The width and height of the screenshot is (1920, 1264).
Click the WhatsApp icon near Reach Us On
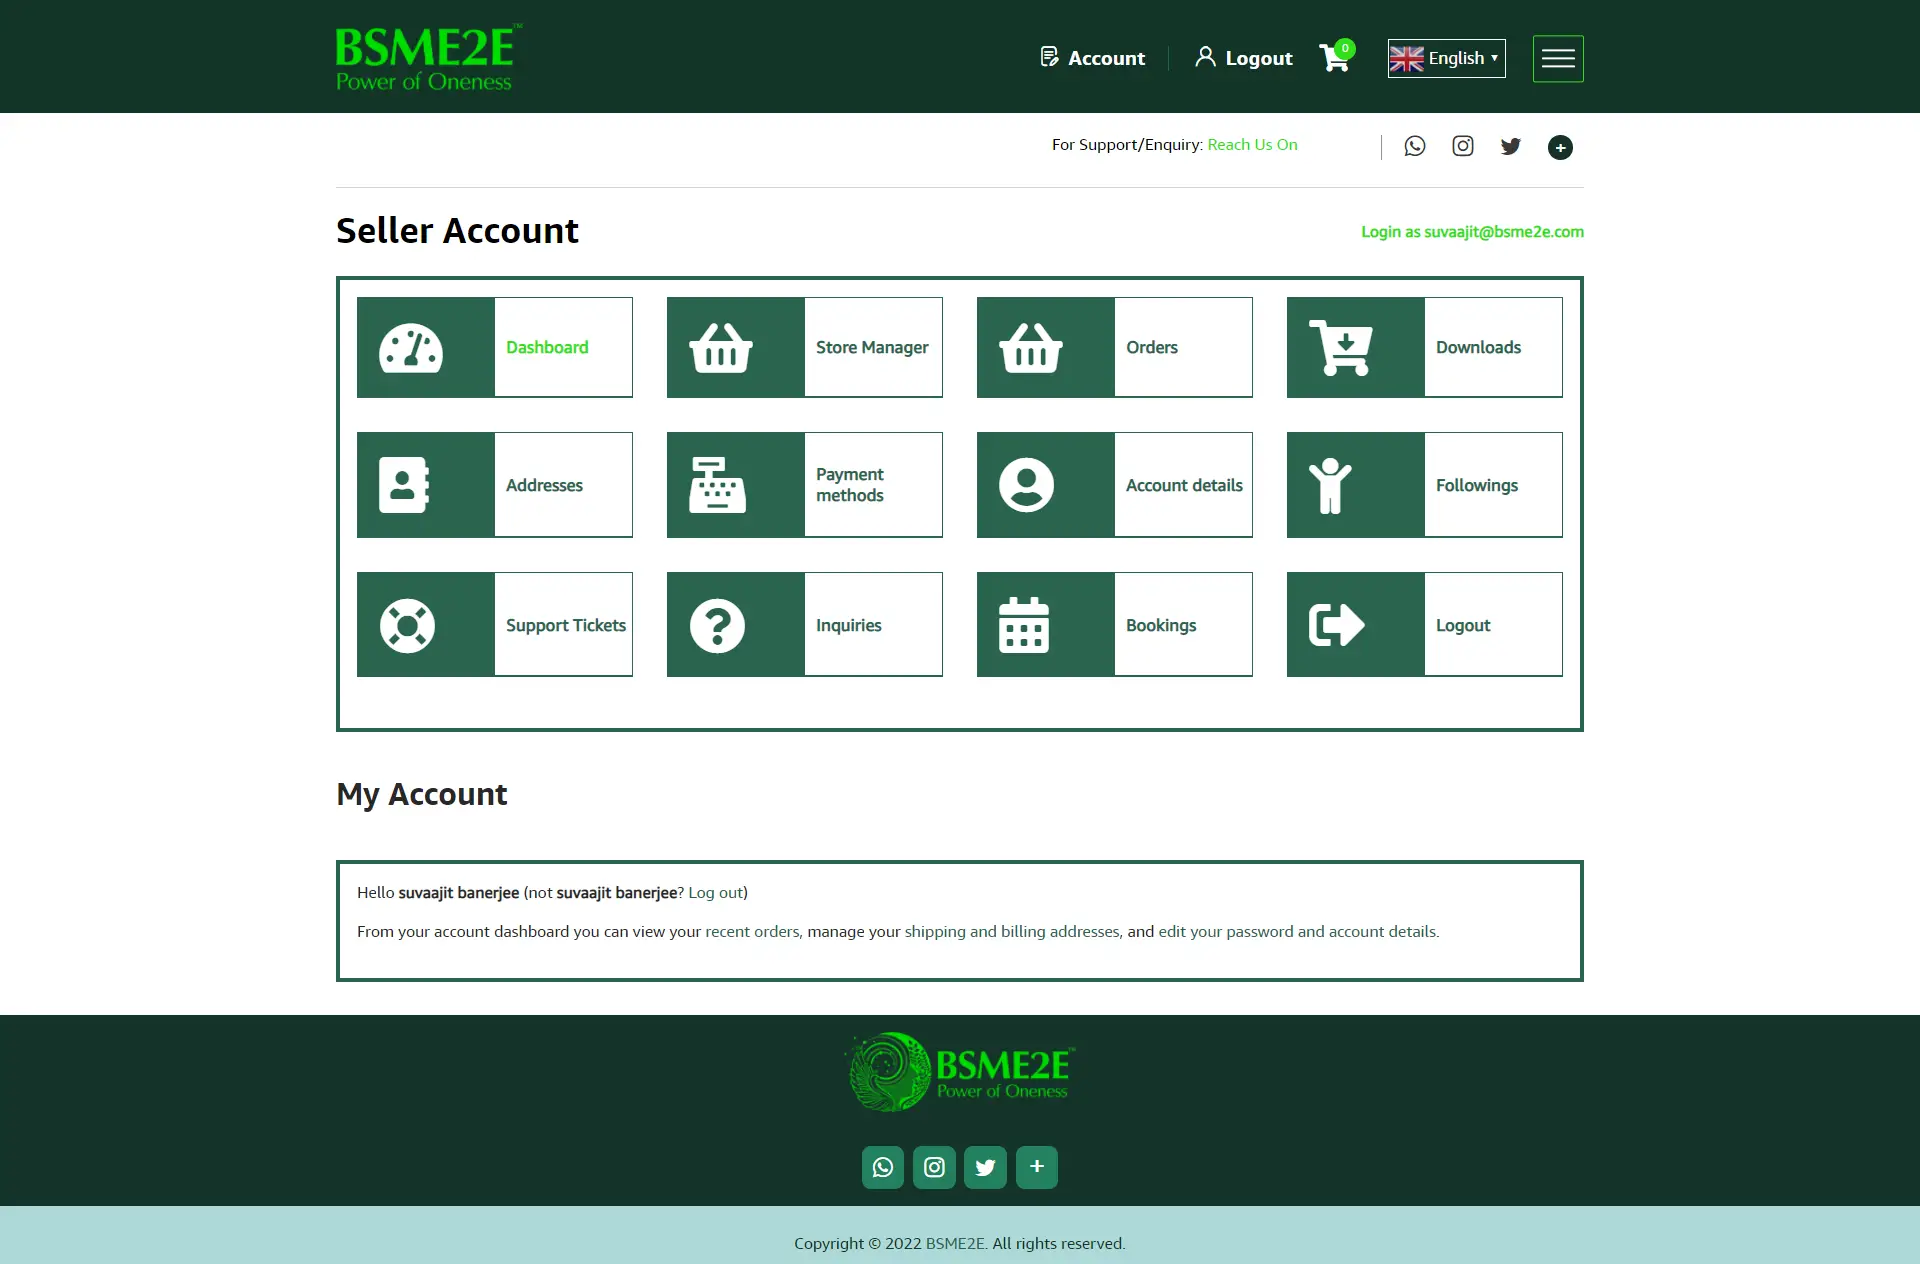coord(1414,146)
